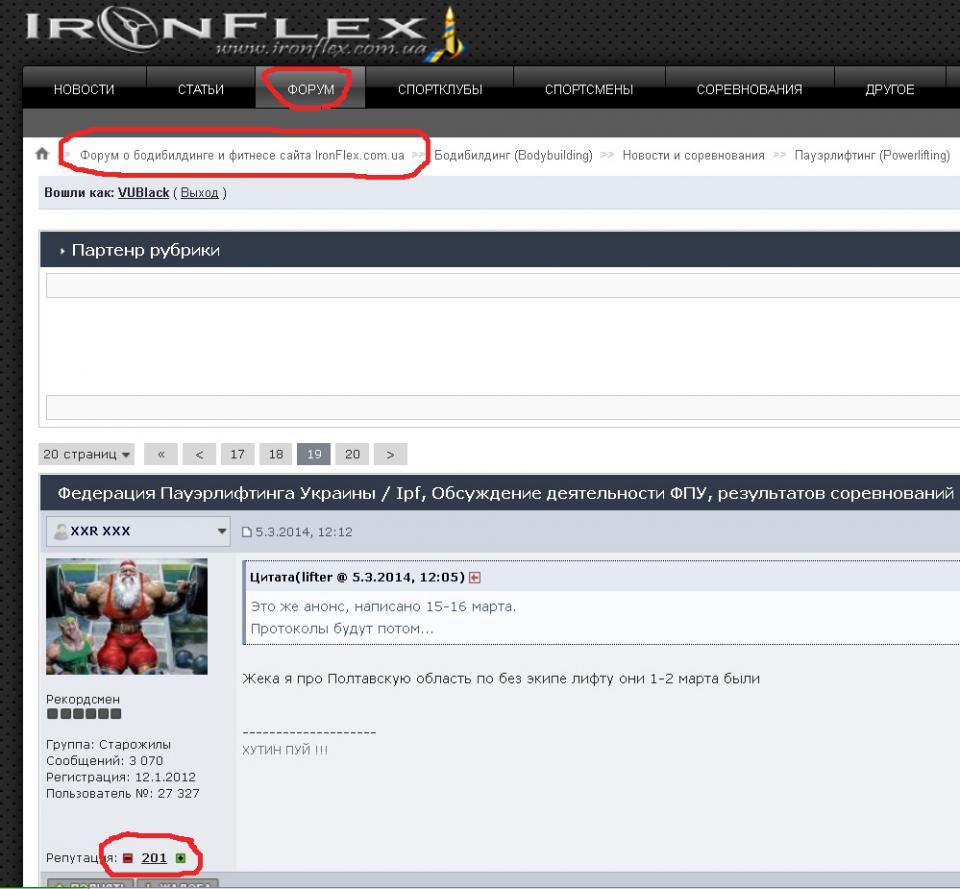Image resolution: width=960 pixels, height=889 pixels.
Task: Click the IronFlex logo in the header
Action: click(x=240, y=32)
